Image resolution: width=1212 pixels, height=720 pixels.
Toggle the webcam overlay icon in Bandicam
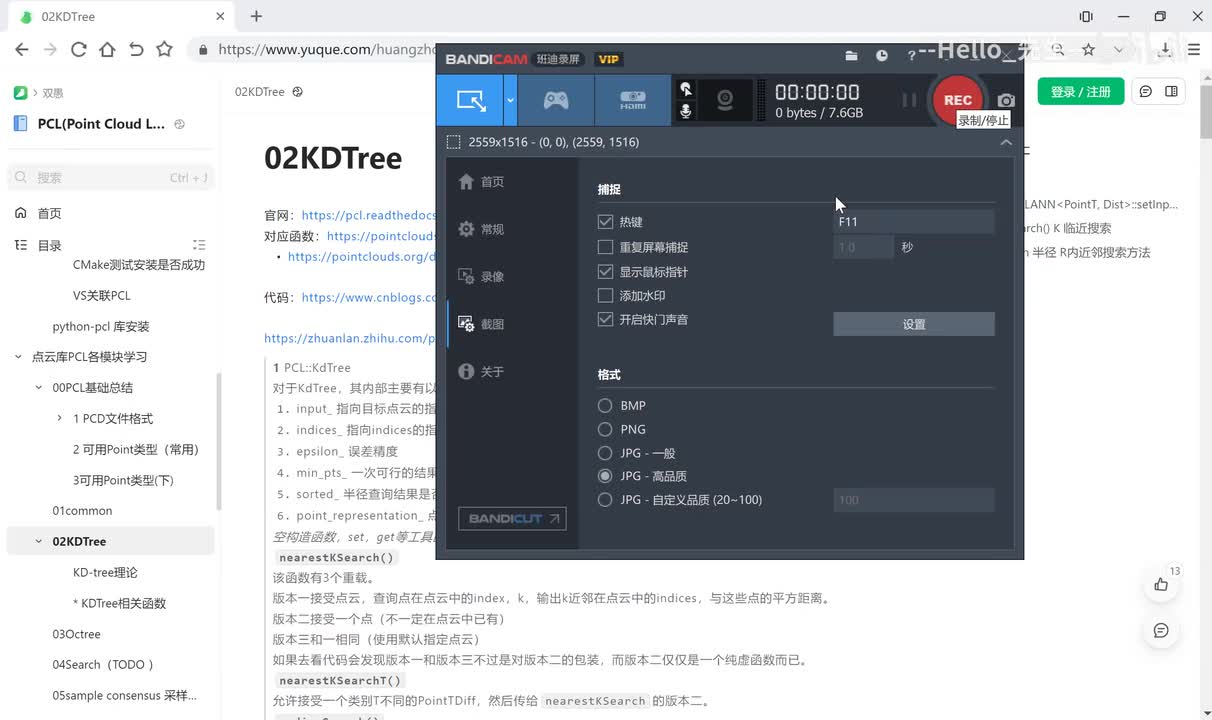725,100
